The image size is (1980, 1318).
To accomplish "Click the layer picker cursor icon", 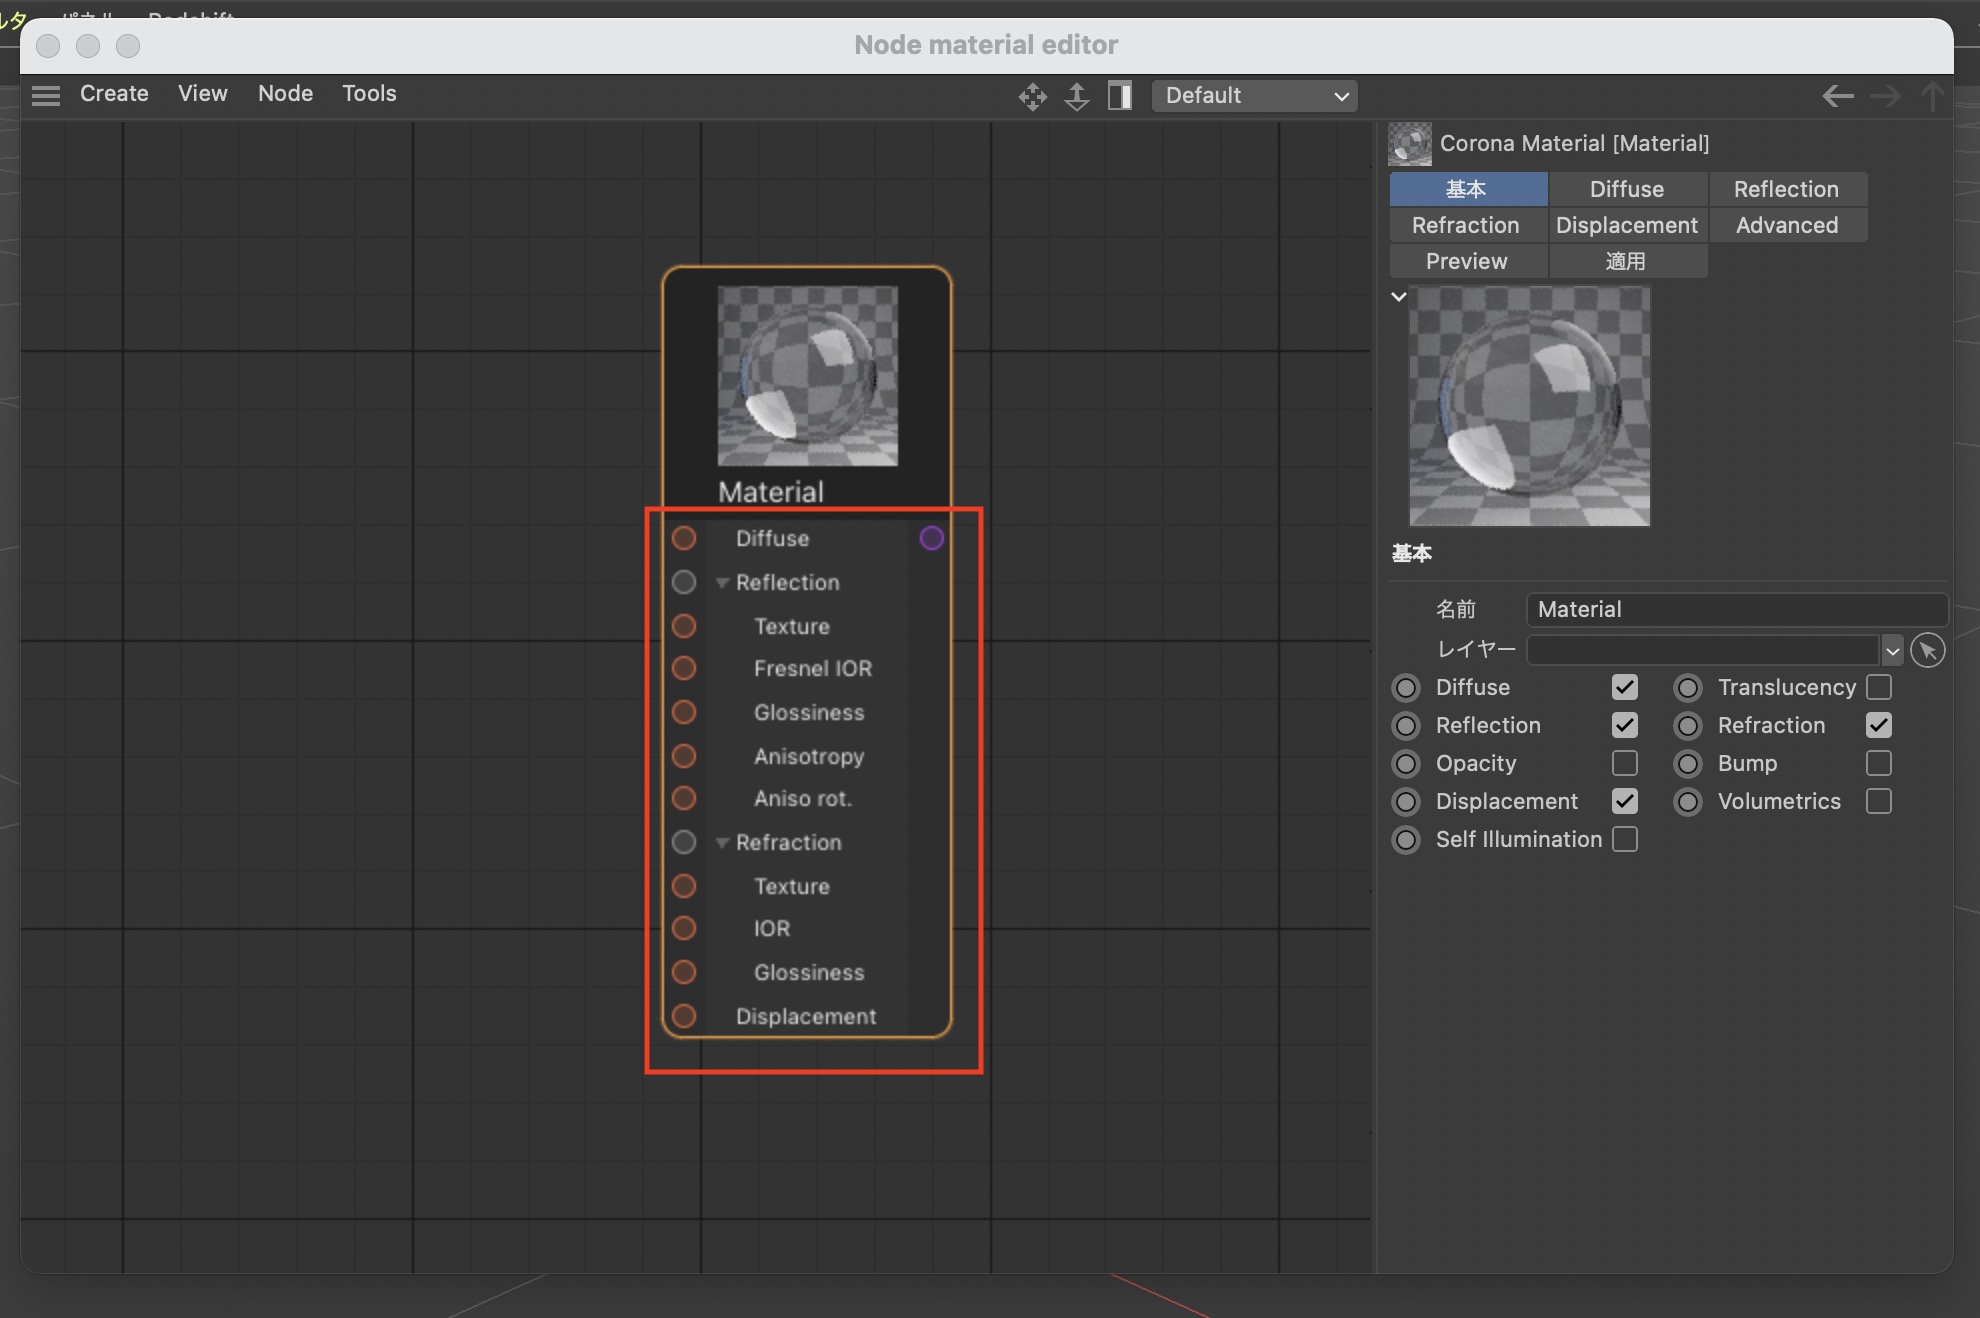I will [x=1927, y=650].
